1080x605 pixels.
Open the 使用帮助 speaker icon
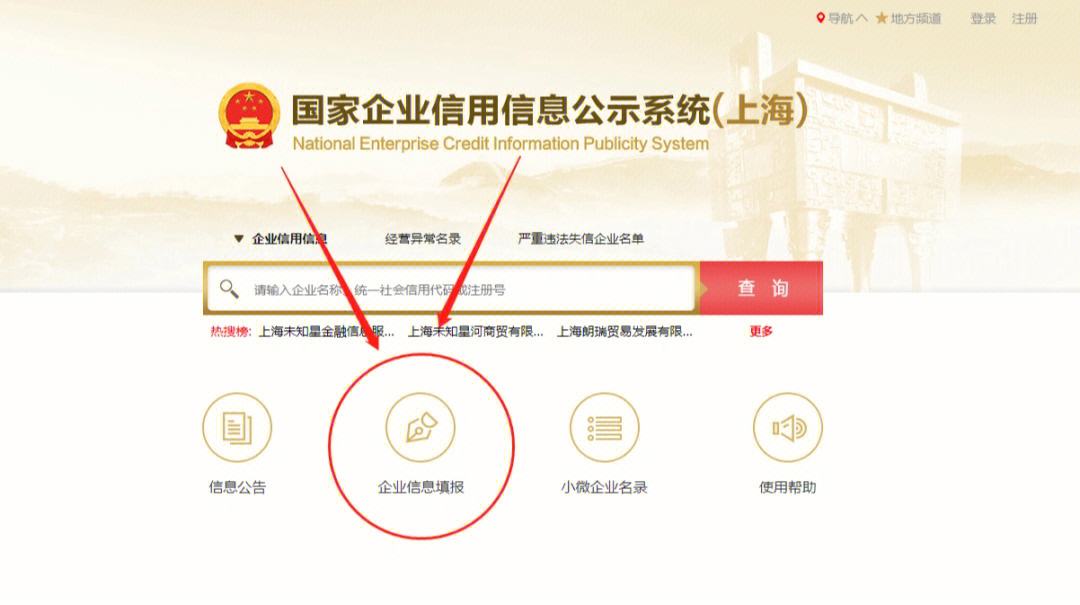tap(787, 427)
